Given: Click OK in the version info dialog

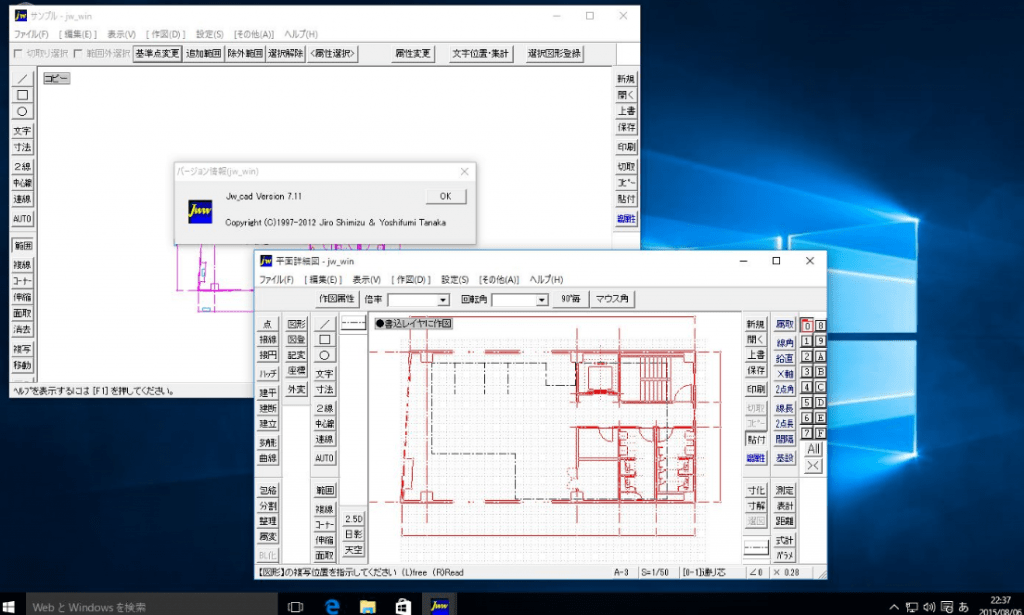Looking at the screenshot, I should 446,196.
